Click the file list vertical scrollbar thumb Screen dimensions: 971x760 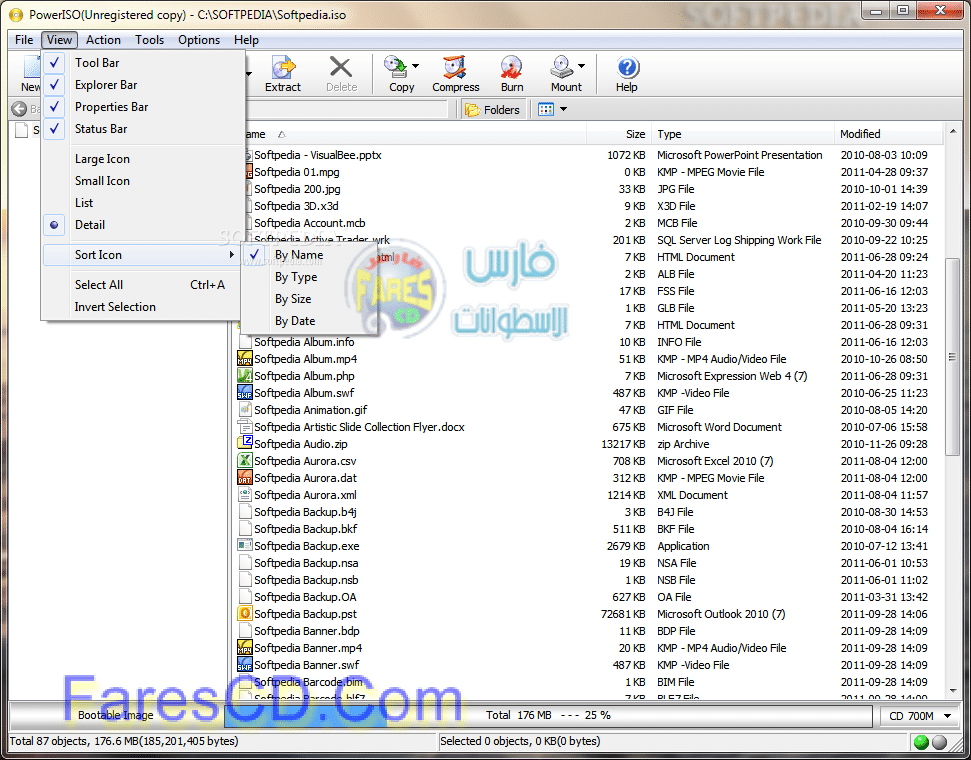click(953, 357)
